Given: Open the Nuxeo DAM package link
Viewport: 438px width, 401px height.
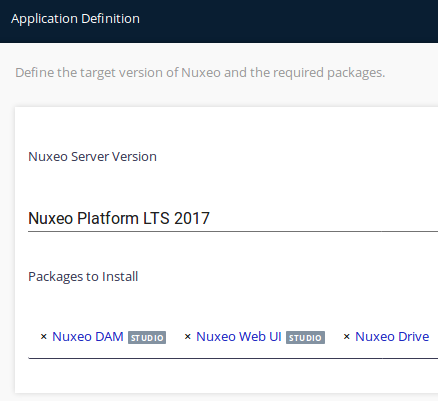Looking at the screenshot, I should pos(88,337).
